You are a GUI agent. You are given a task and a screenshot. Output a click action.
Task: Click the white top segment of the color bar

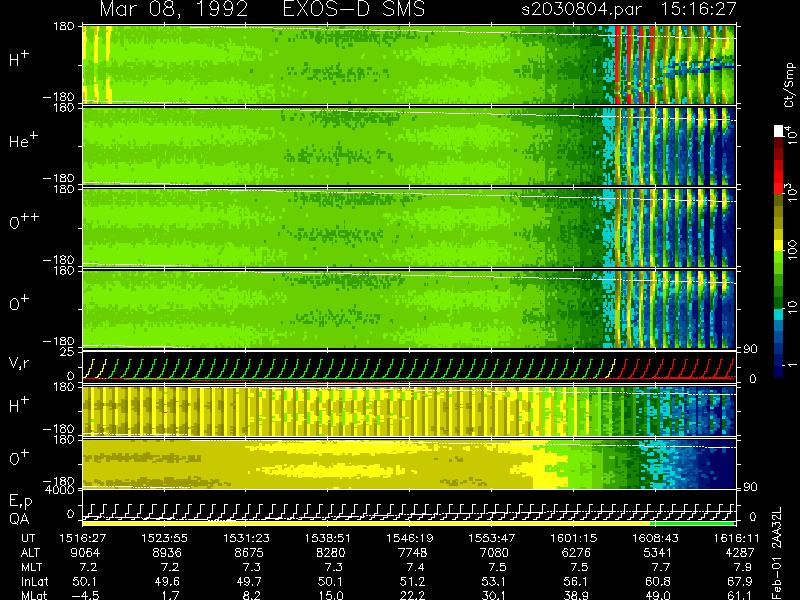coord(779,131)
